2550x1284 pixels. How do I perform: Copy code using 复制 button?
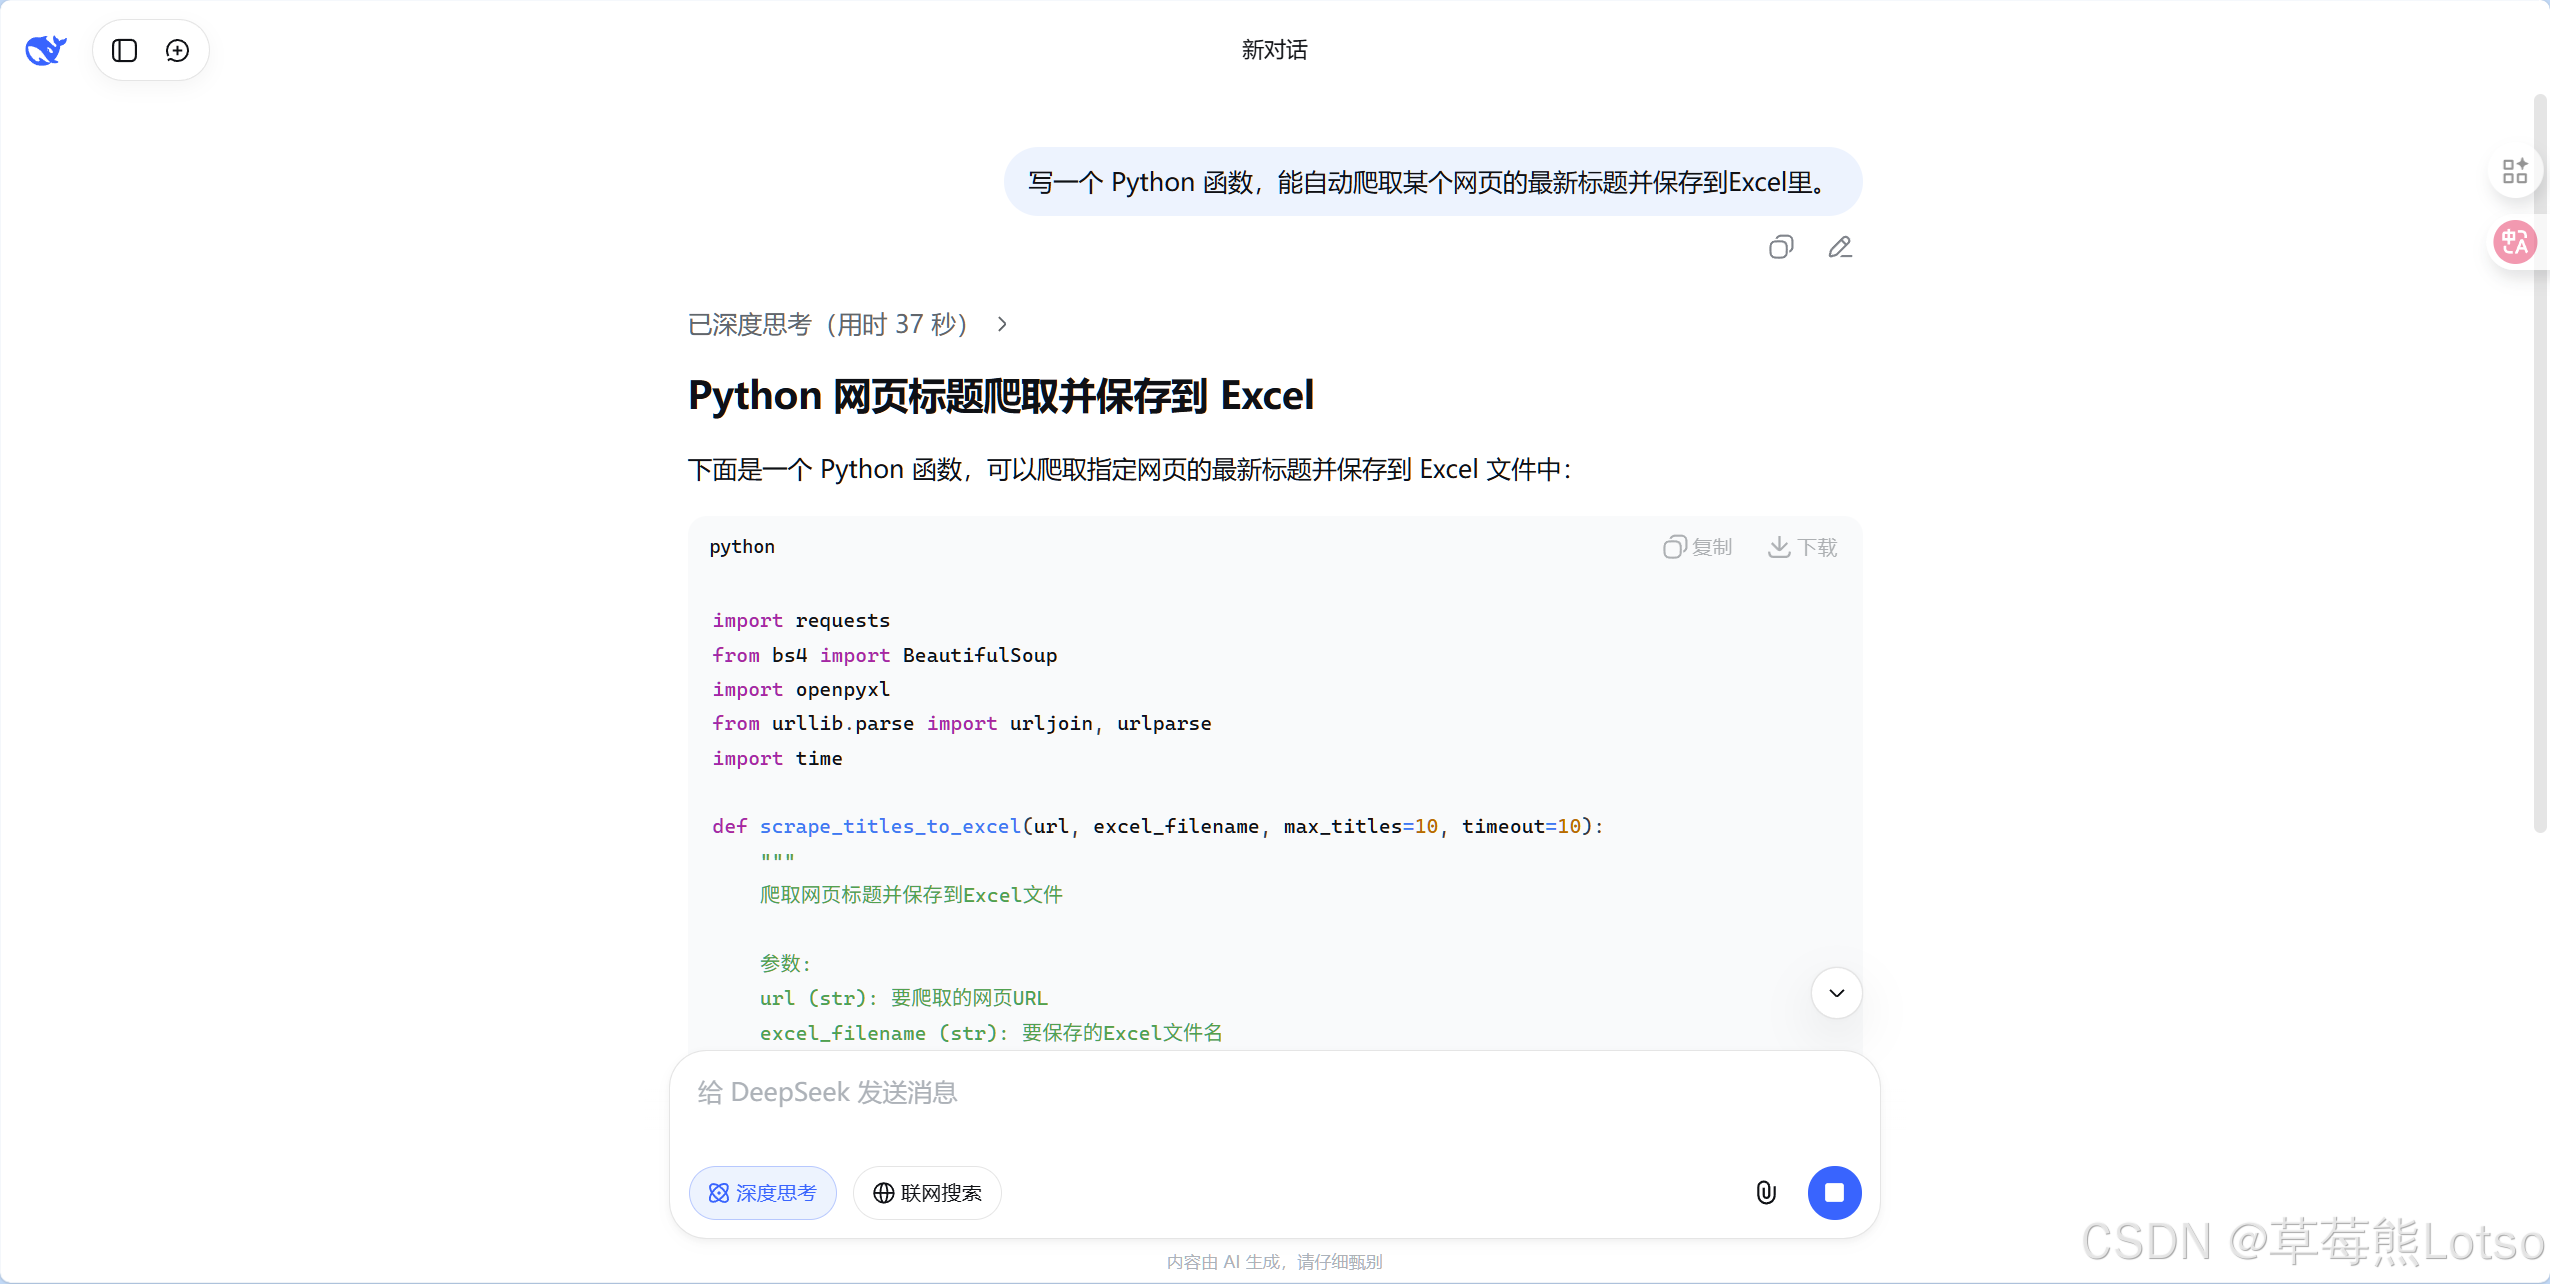coord(1697,547)
